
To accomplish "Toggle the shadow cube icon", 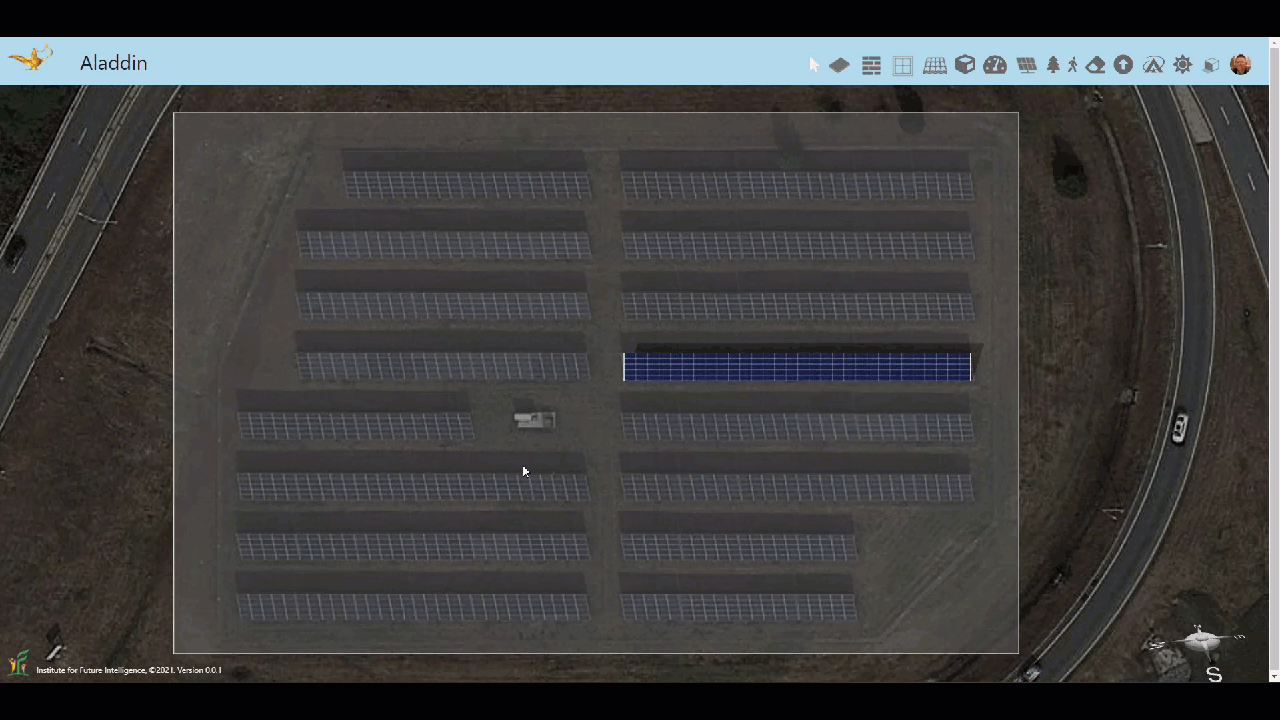I will click(1211, 65).
